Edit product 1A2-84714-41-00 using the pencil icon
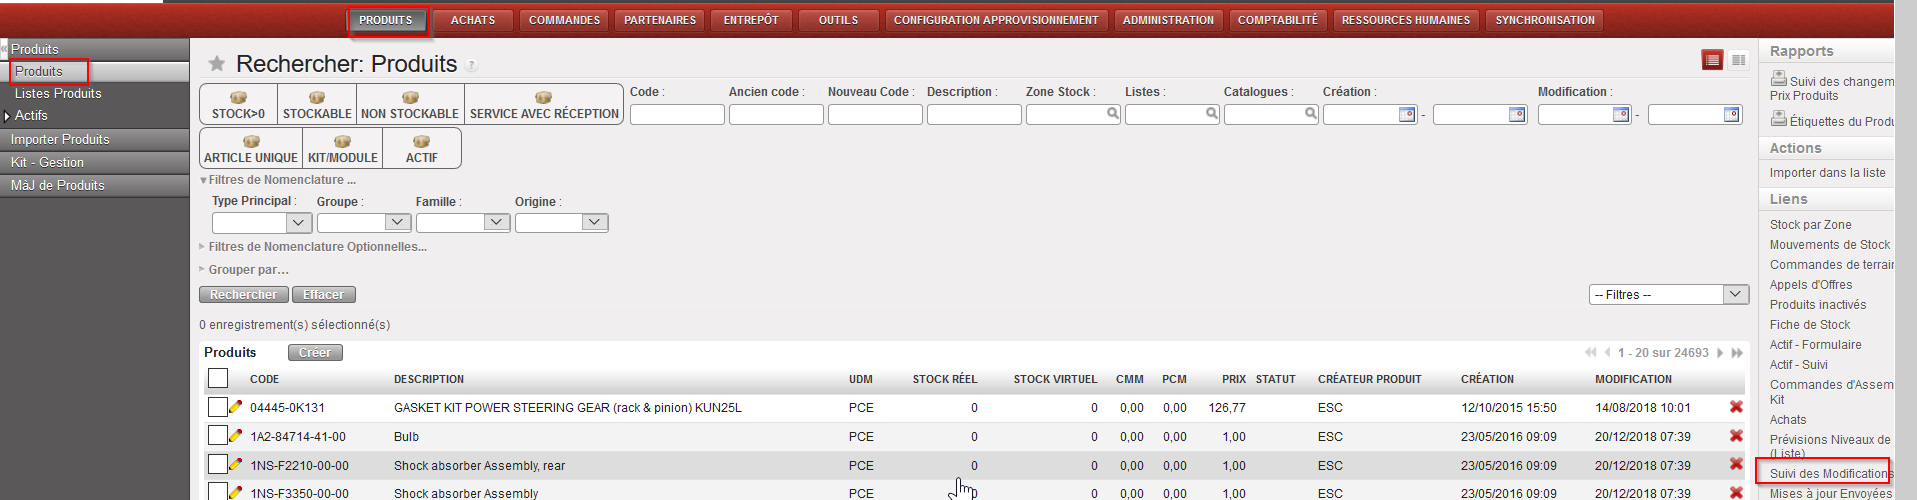 coord(236,436)
